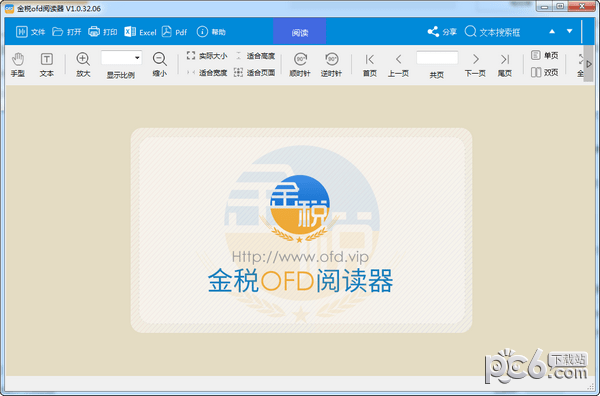Open 帮助 help info
Image resolution: width=600 pixels, height=396 pixels.
pos(211,32)
